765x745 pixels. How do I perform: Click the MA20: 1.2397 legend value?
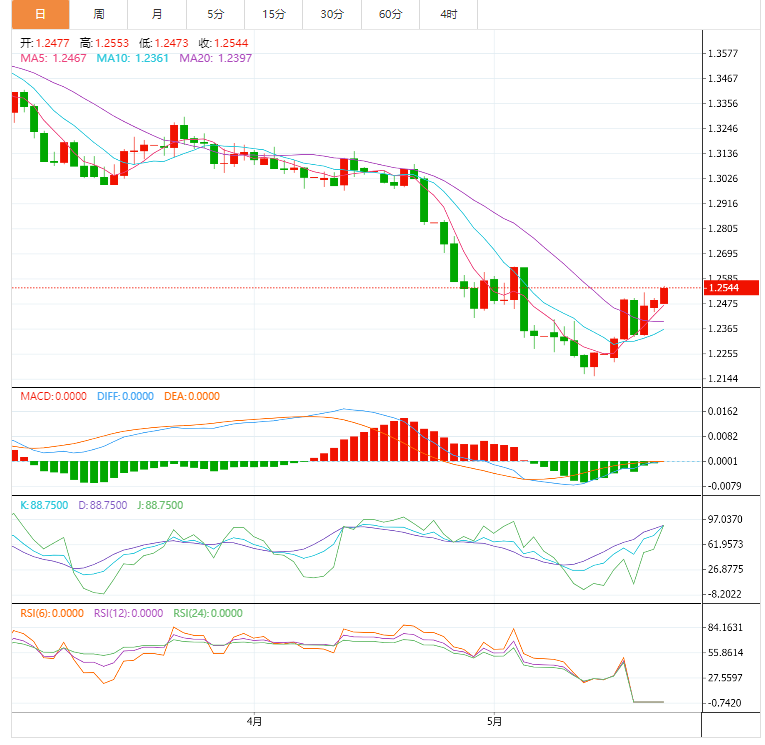215,58
